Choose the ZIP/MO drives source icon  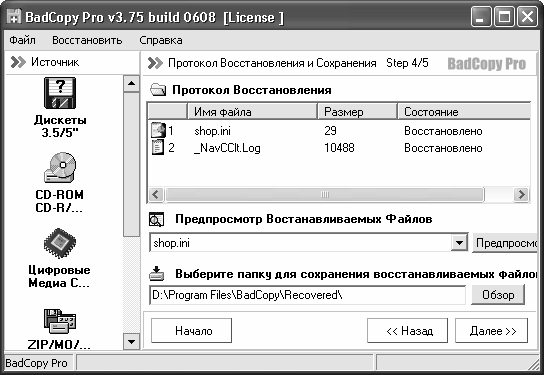pyautogui.click(x=60, y=321)
